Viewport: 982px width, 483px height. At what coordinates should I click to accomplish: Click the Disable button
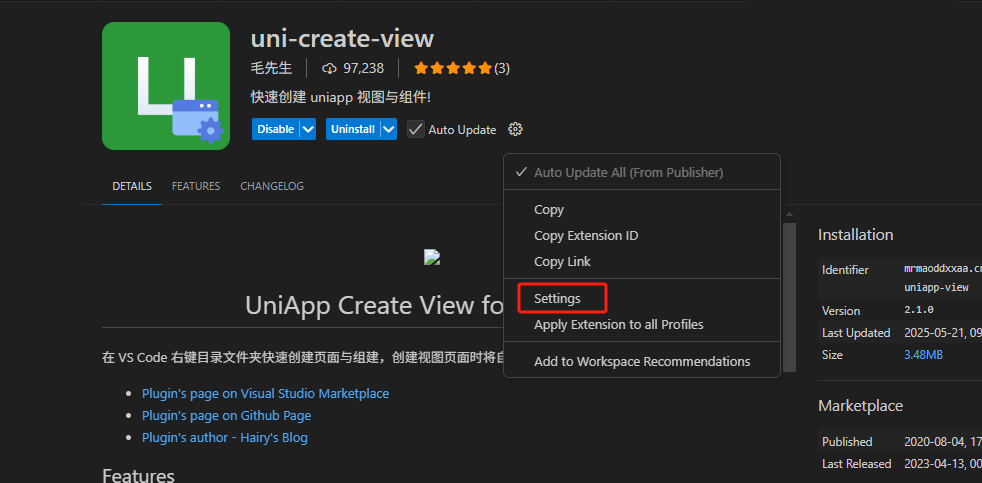tap(276, 129)
